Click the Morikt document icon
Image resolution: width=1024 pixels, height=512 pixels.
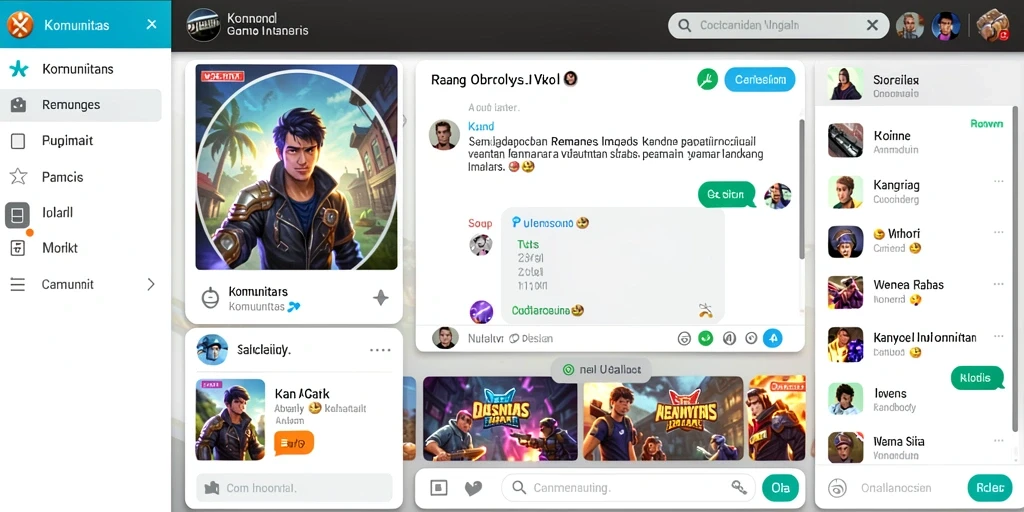18,248
